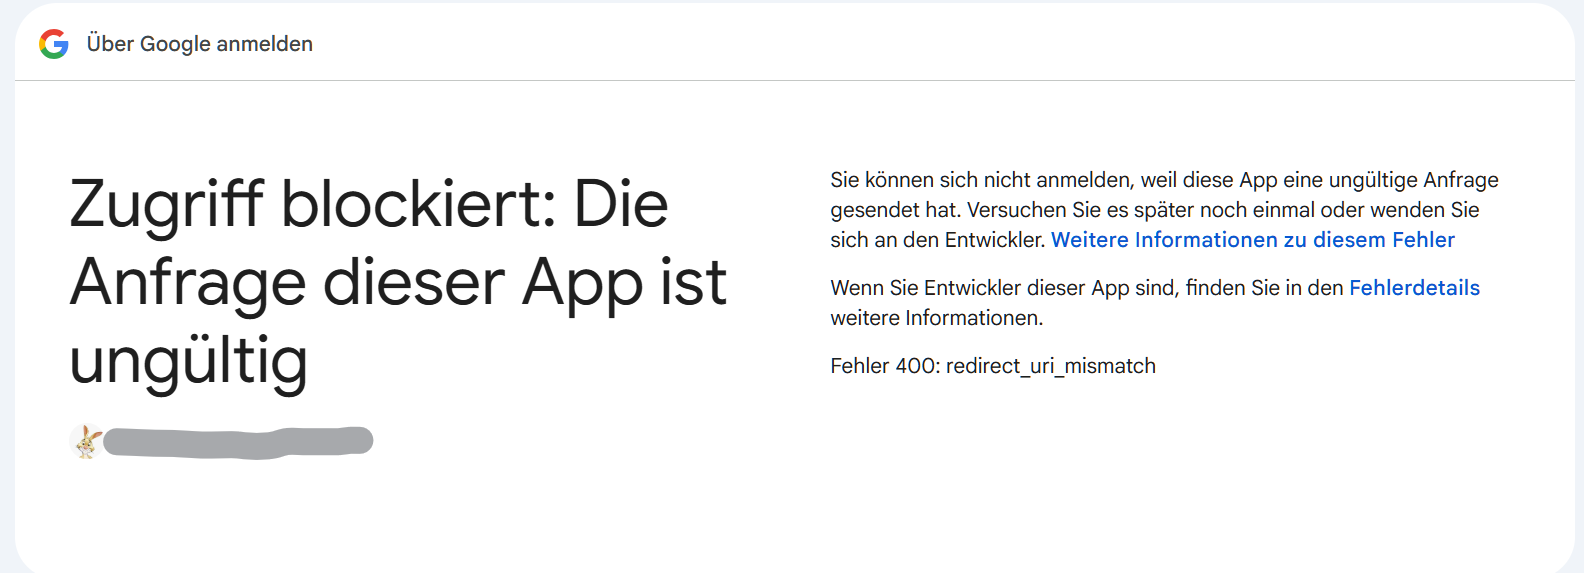Click the Google "G" logo
The height and width of the screenshot is (573, 1584).
pyautogui.click(x=54, y=44)
